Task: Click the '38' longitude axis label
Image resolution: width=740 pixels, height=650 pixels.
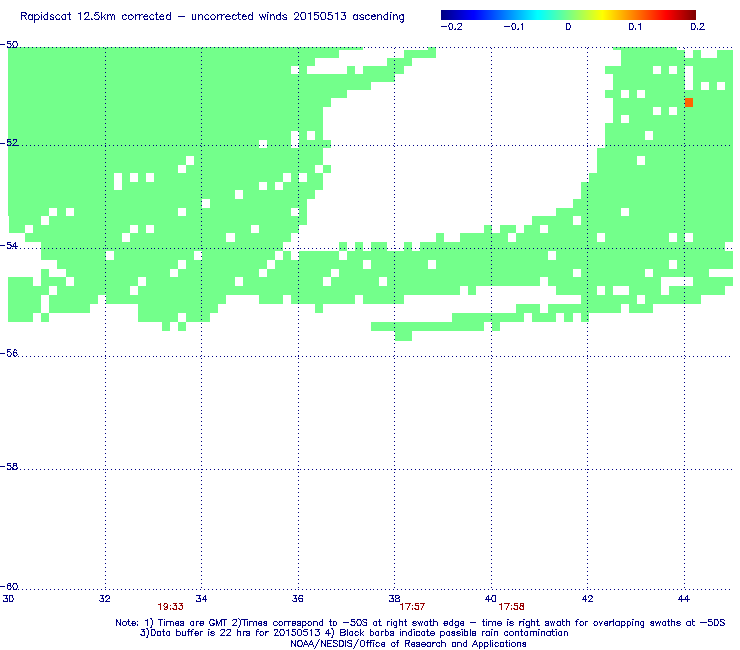Action: (395, 599)
